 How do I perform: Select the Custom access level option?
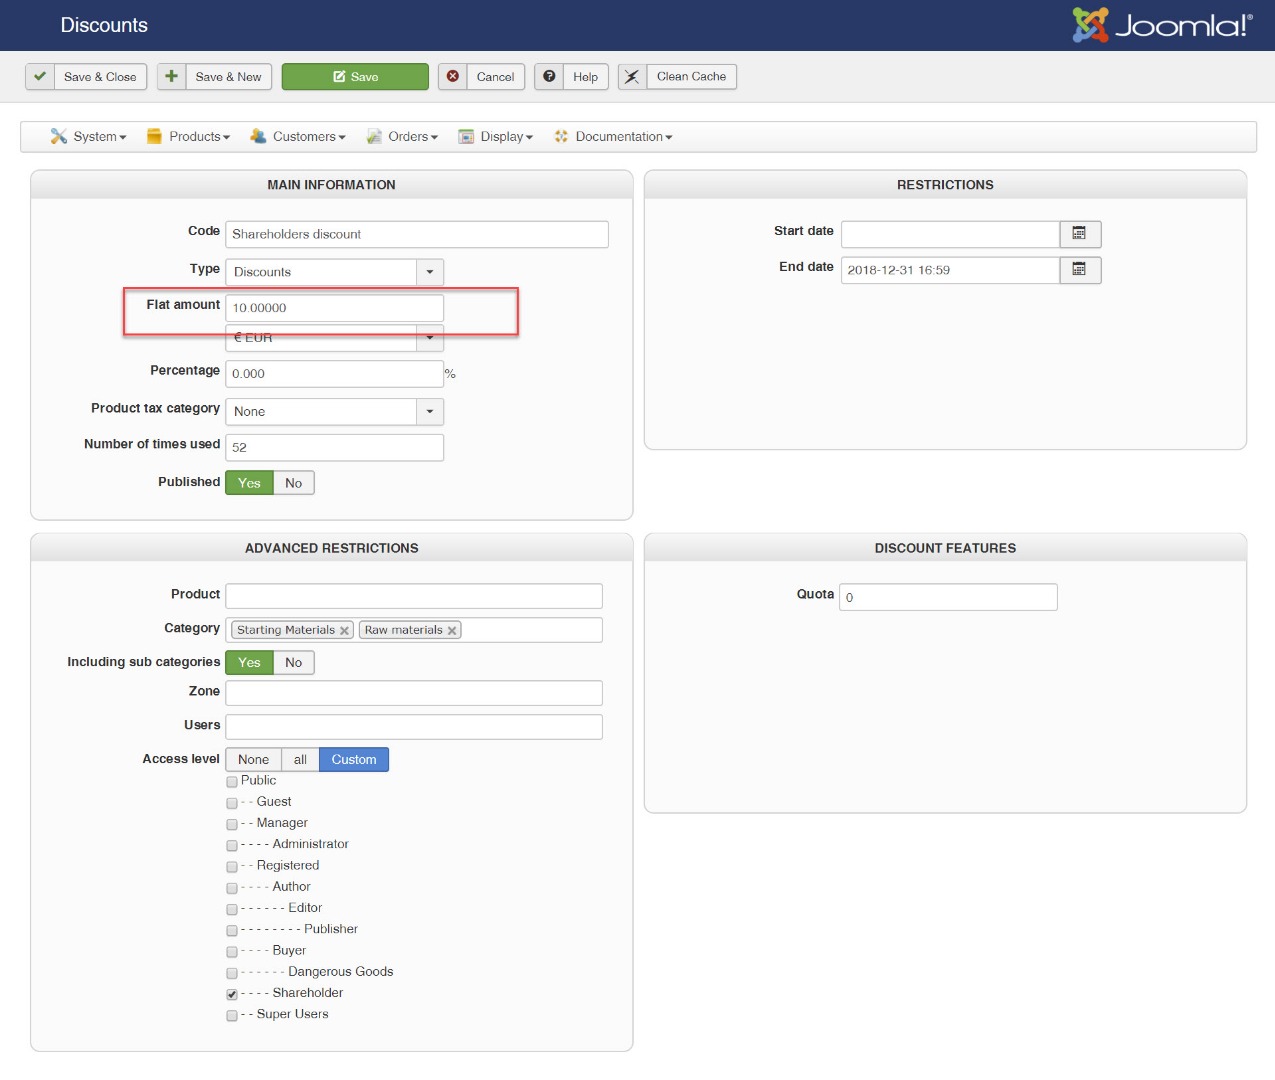click(x=354, y=760)
